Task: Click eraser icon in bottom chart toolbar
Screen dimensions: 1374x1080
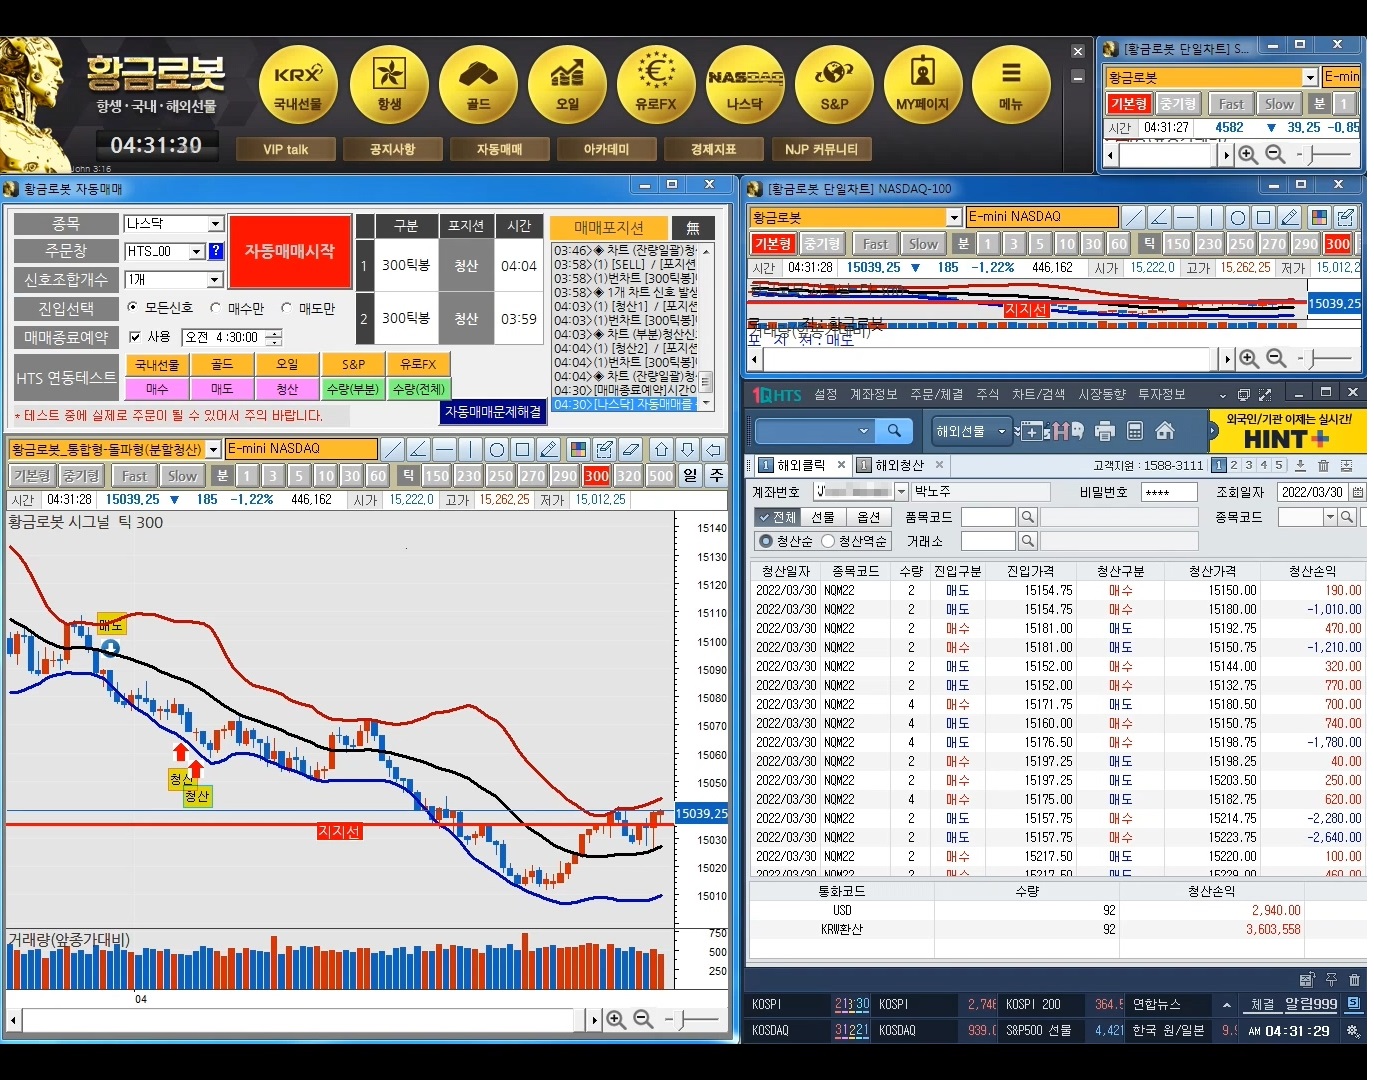Action: (x=630, y=449)
